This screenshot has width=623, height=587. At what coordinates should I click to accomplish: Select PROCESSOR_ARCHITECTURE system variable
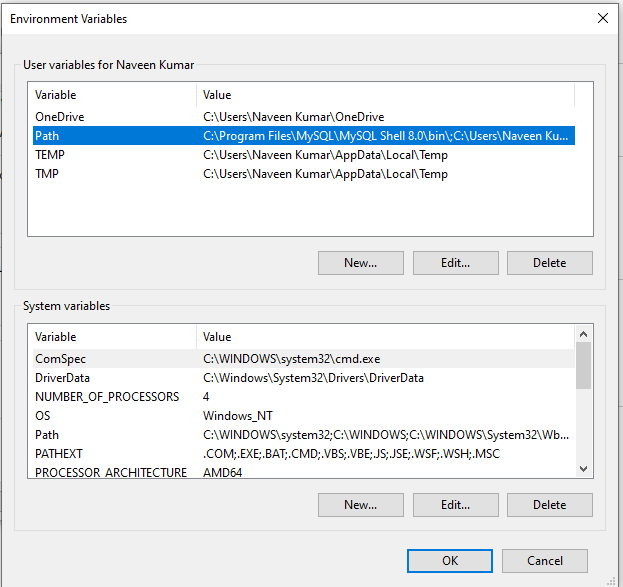(304, 472)
